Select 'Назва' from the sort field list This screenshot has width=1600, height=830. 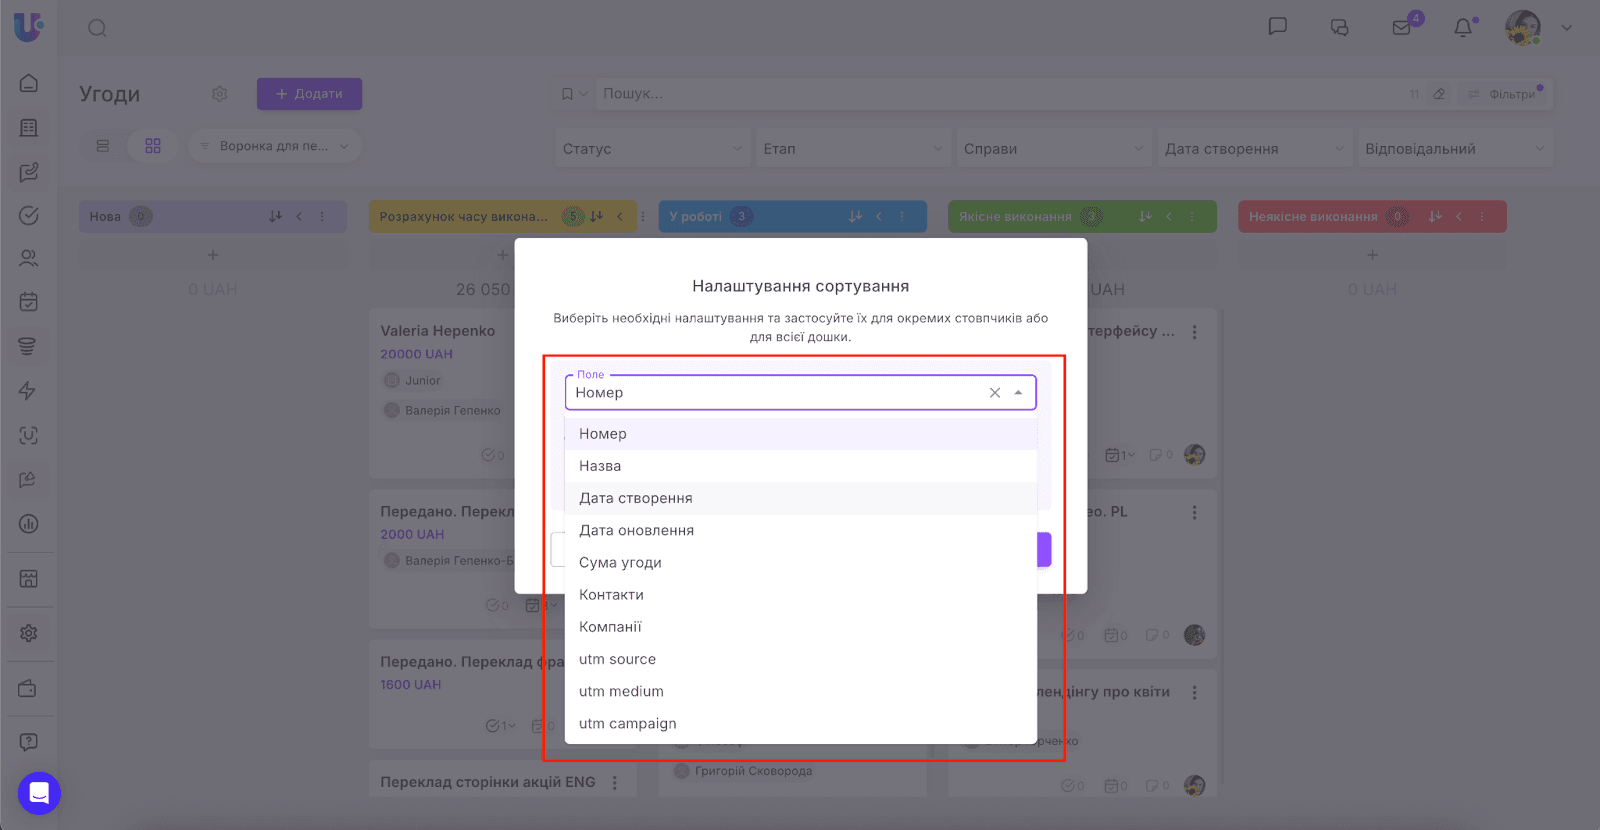(x=600, y=466)
